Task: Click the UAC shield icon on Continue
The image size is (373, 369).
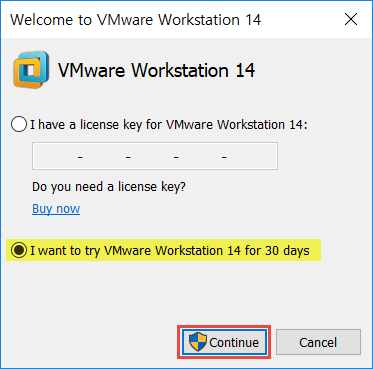Action: click(198, 342)
